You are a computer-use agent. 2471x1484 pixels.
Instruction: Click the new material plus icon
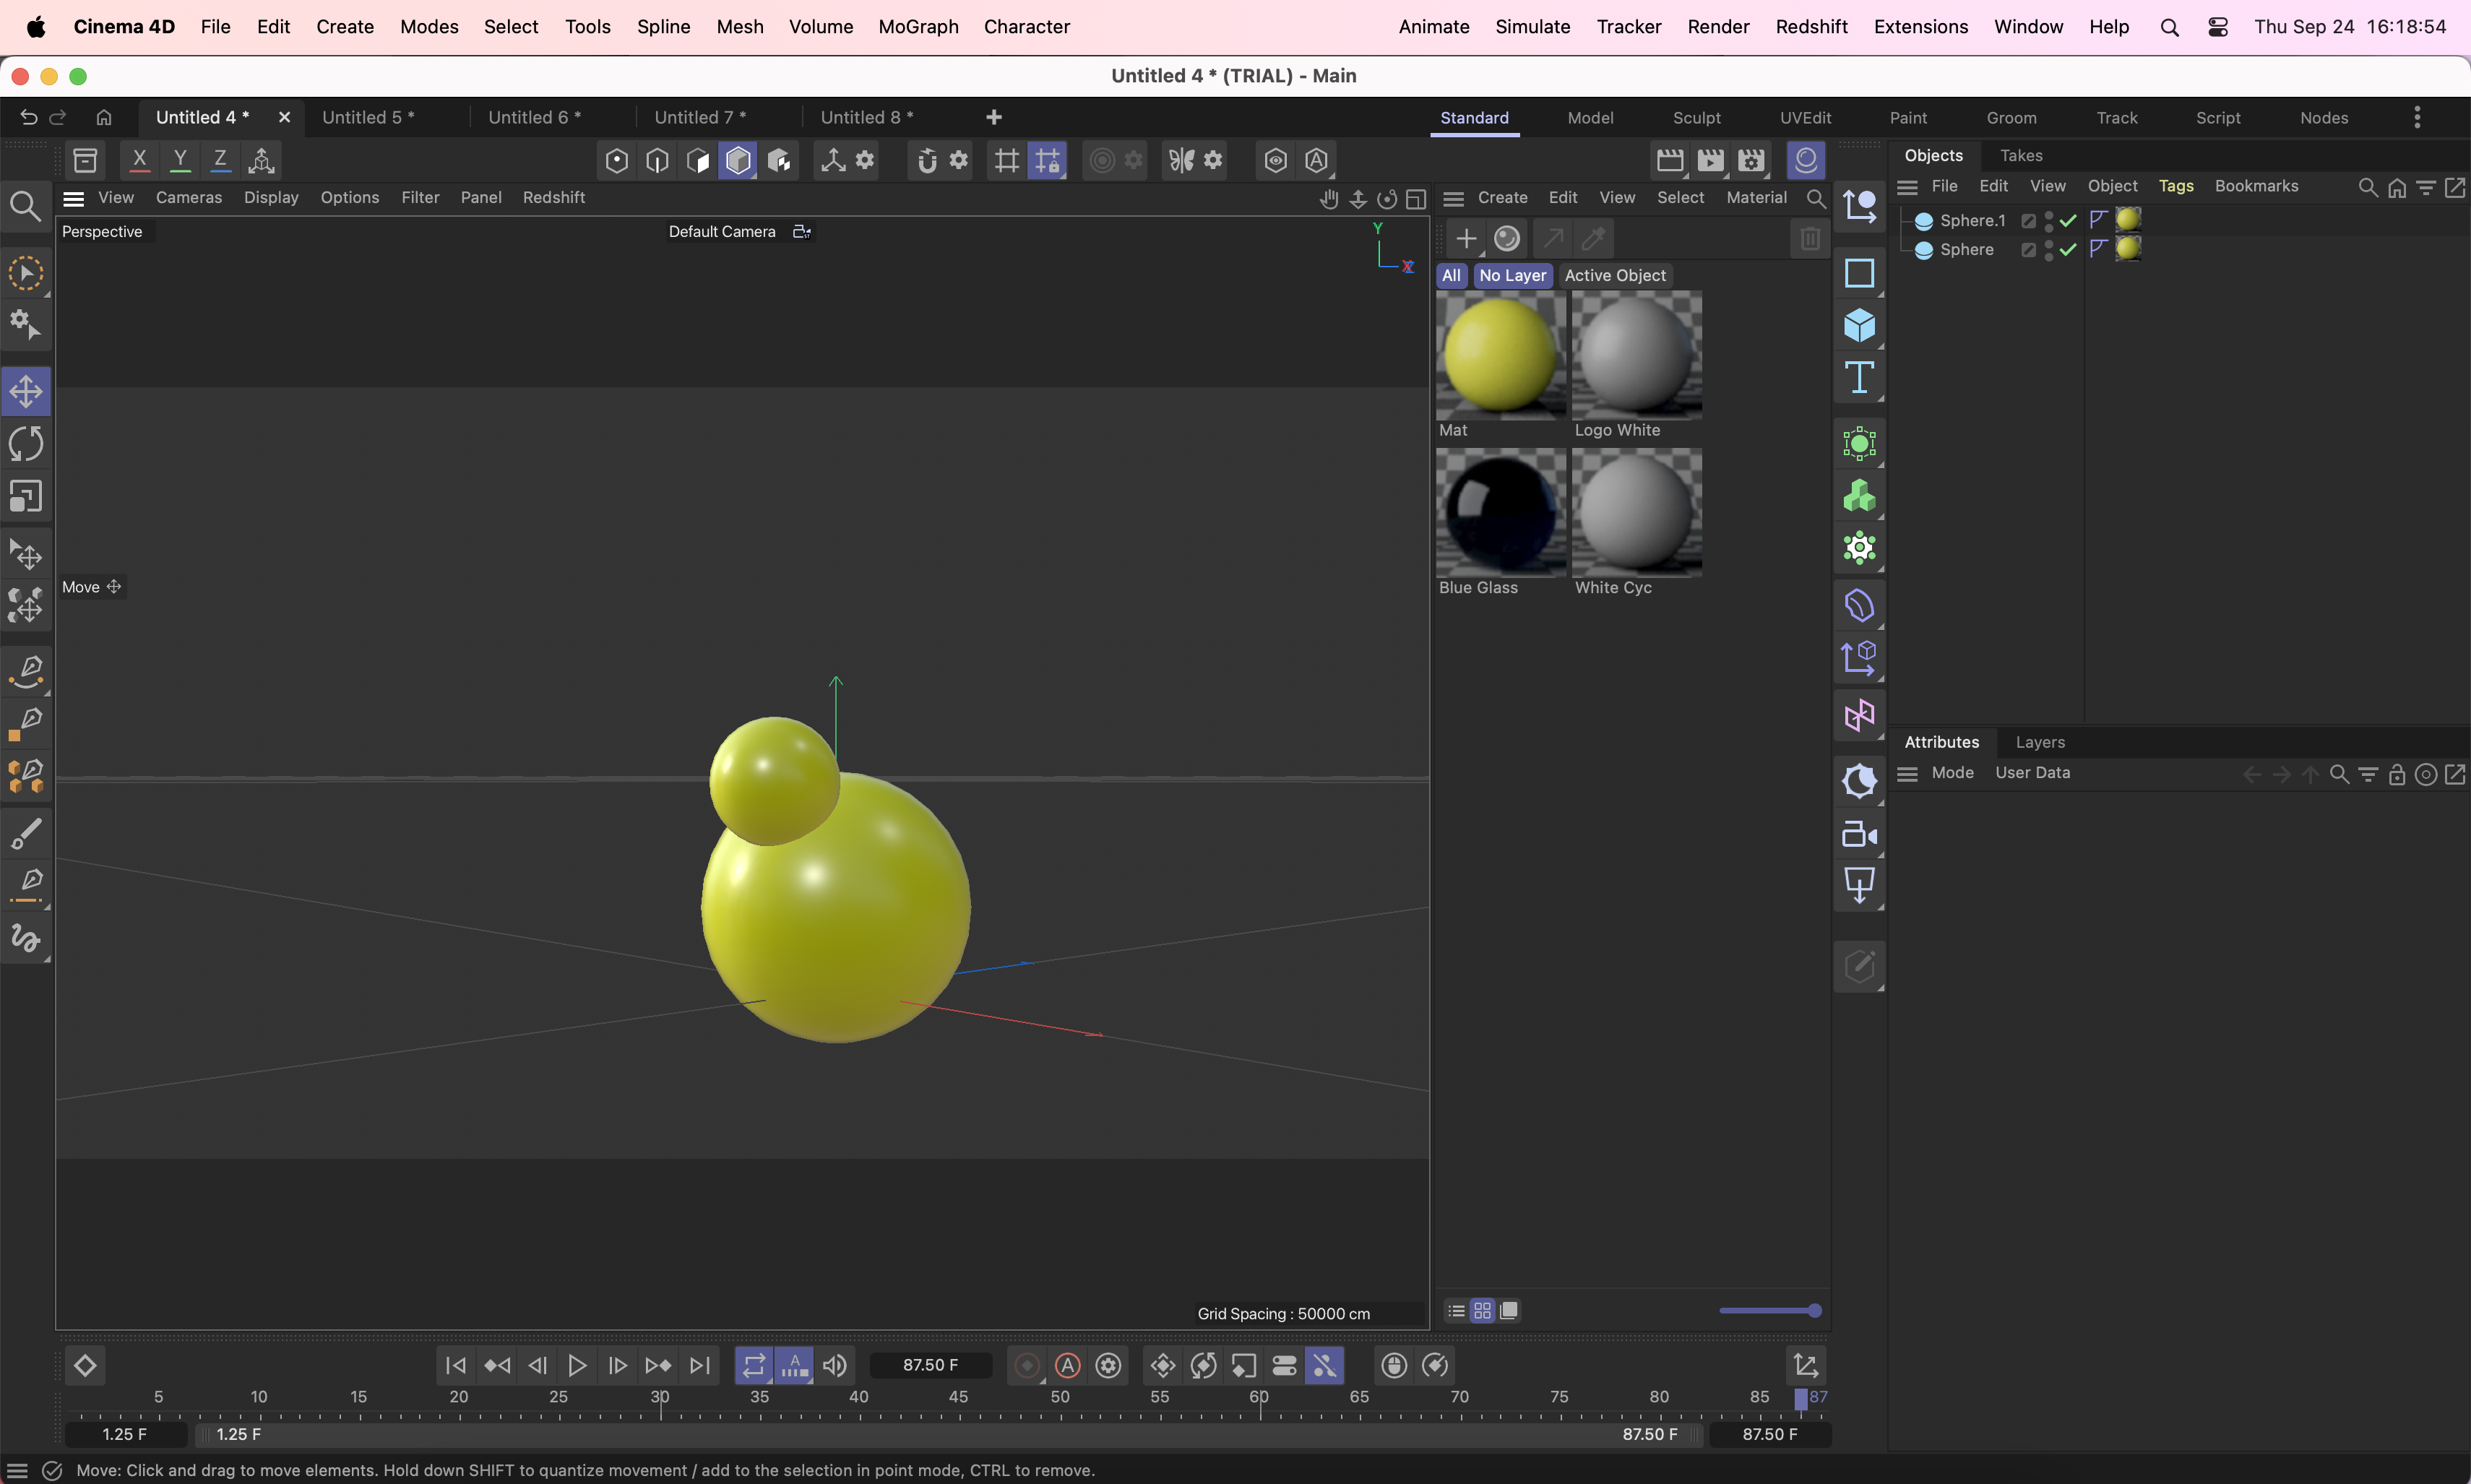pyautogui.click(x=1466, y=238)
